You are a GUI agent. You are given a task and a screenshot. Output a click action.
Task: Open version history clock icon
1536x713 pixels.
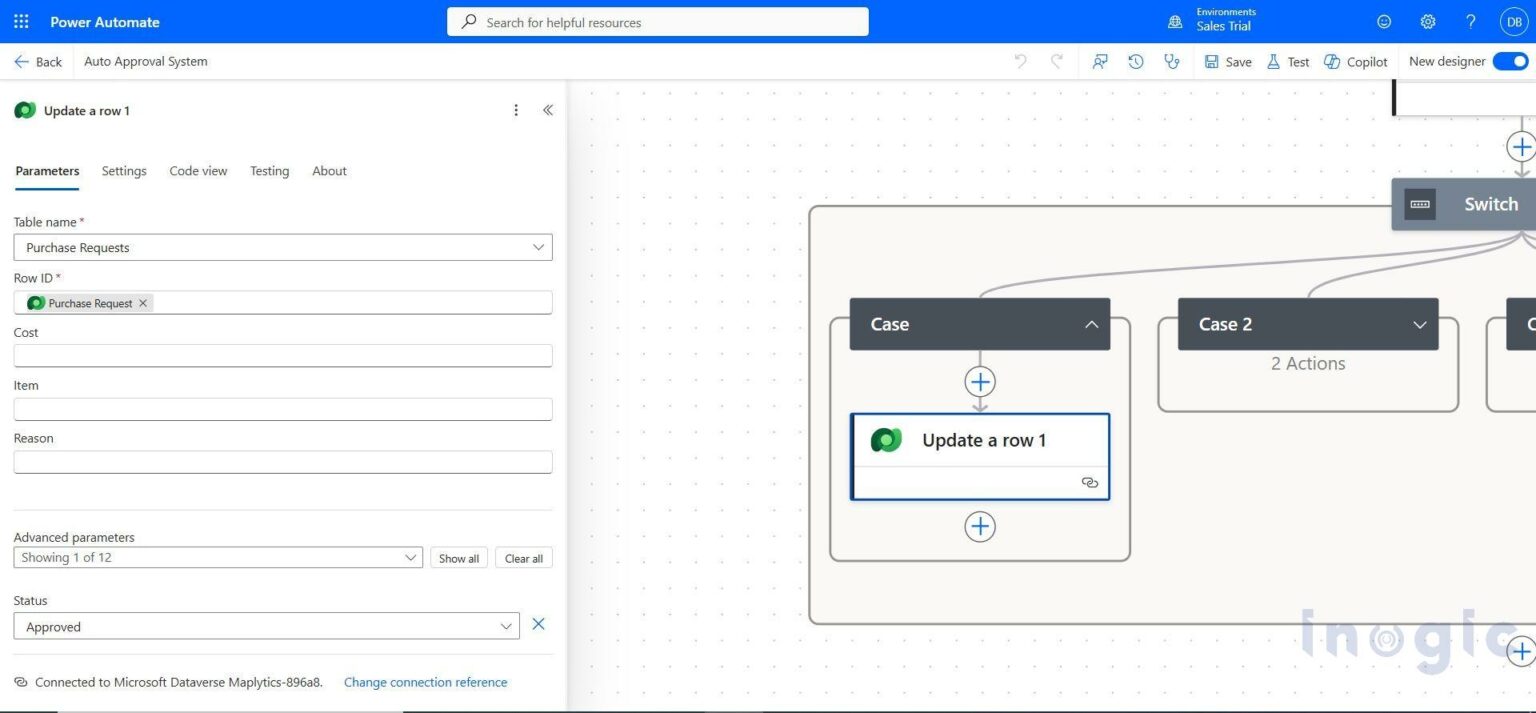click(x=1136, y=61)
